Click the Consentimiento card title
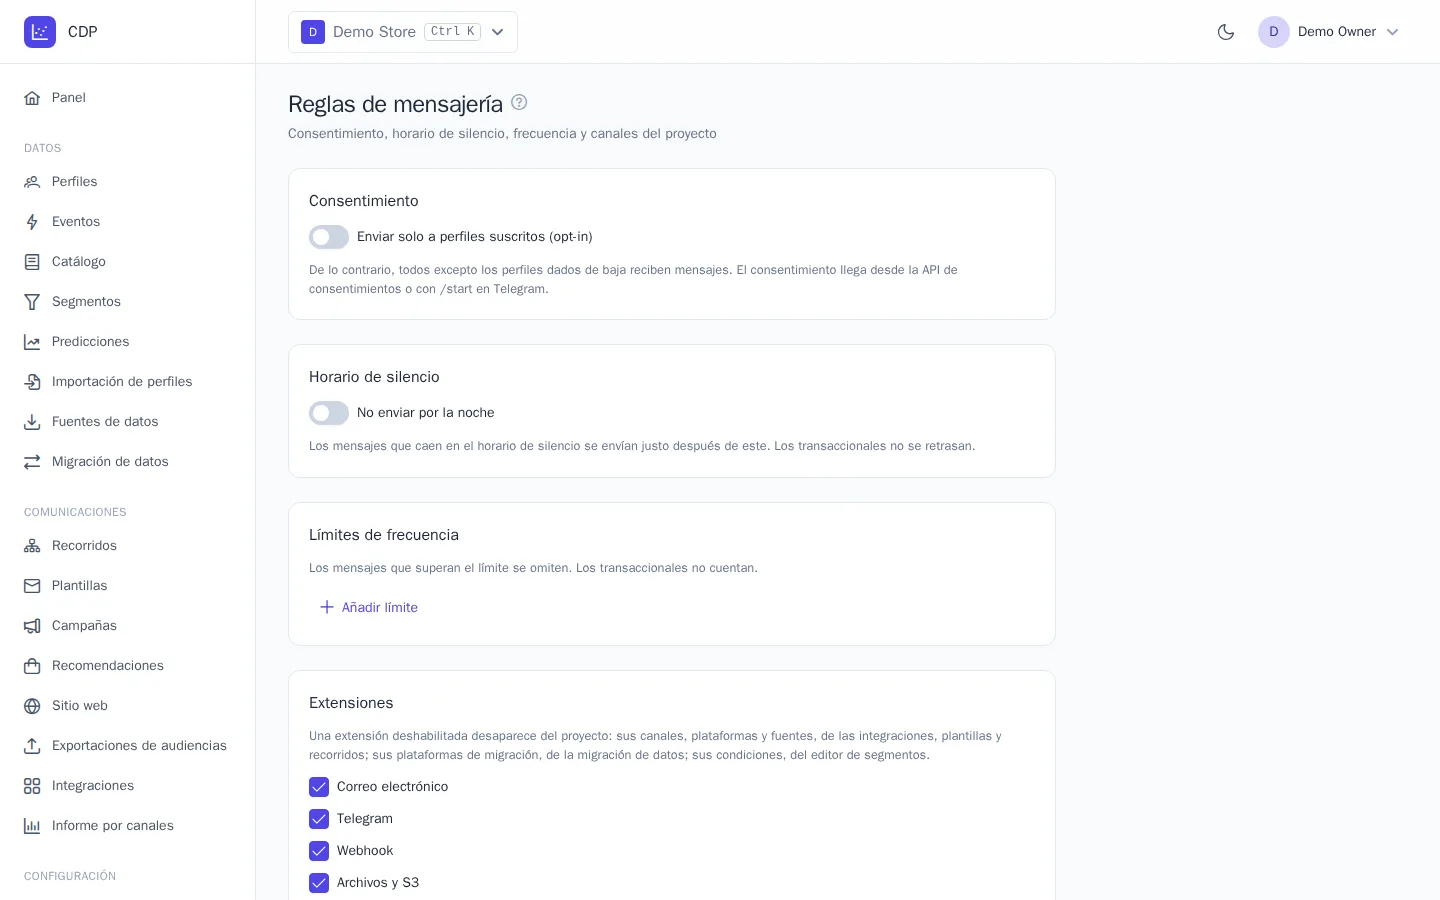 coord(364,201)
